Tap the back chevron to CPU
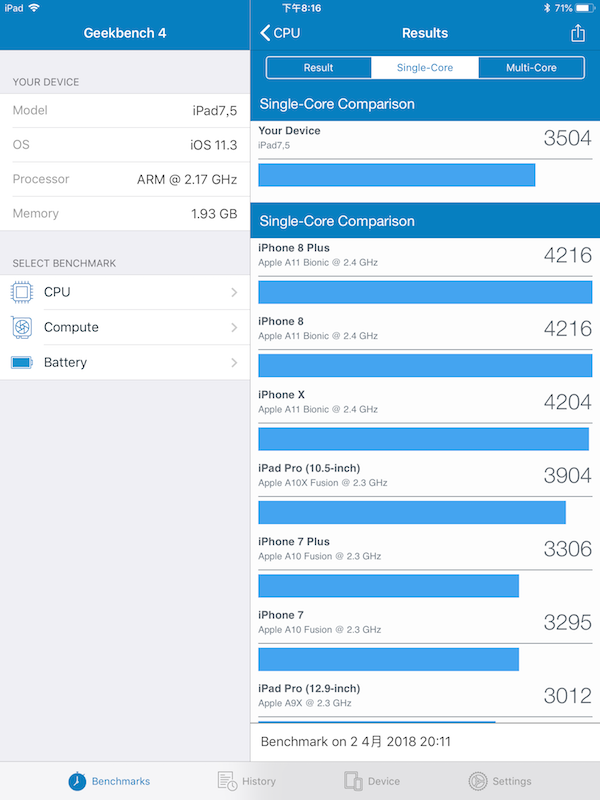This screenshot has width=600, height=800. (266, 33)
